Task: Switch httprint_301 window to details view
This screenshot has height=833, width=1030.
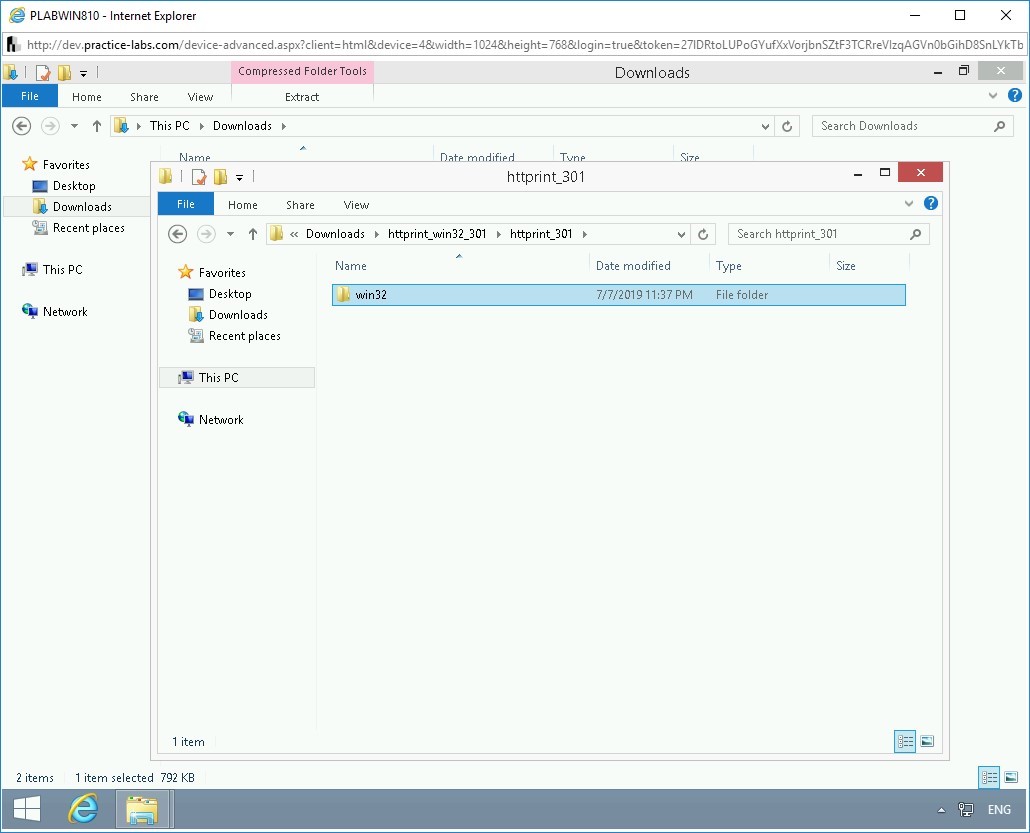Action: pyautogui.click(x=905, y=742)
